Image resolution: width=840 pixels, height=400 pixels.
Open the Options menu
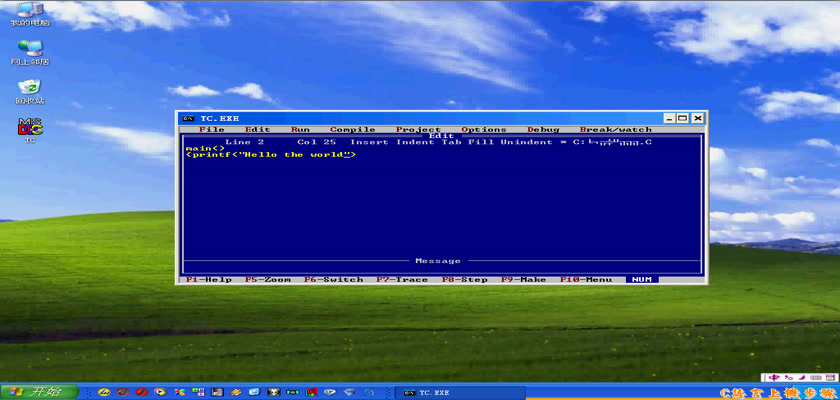coord(484,130)
